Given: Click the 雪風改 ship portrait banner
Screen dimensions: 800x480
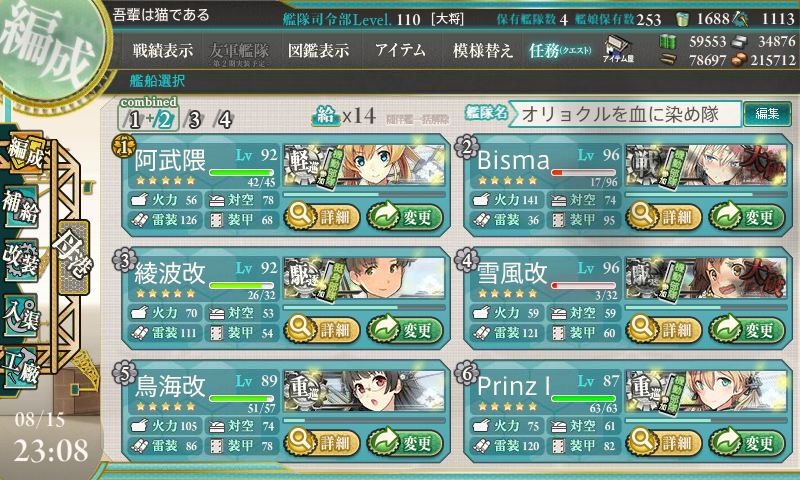Looking at the screenshot, I should pyautogui.click(x=706, y=279).
